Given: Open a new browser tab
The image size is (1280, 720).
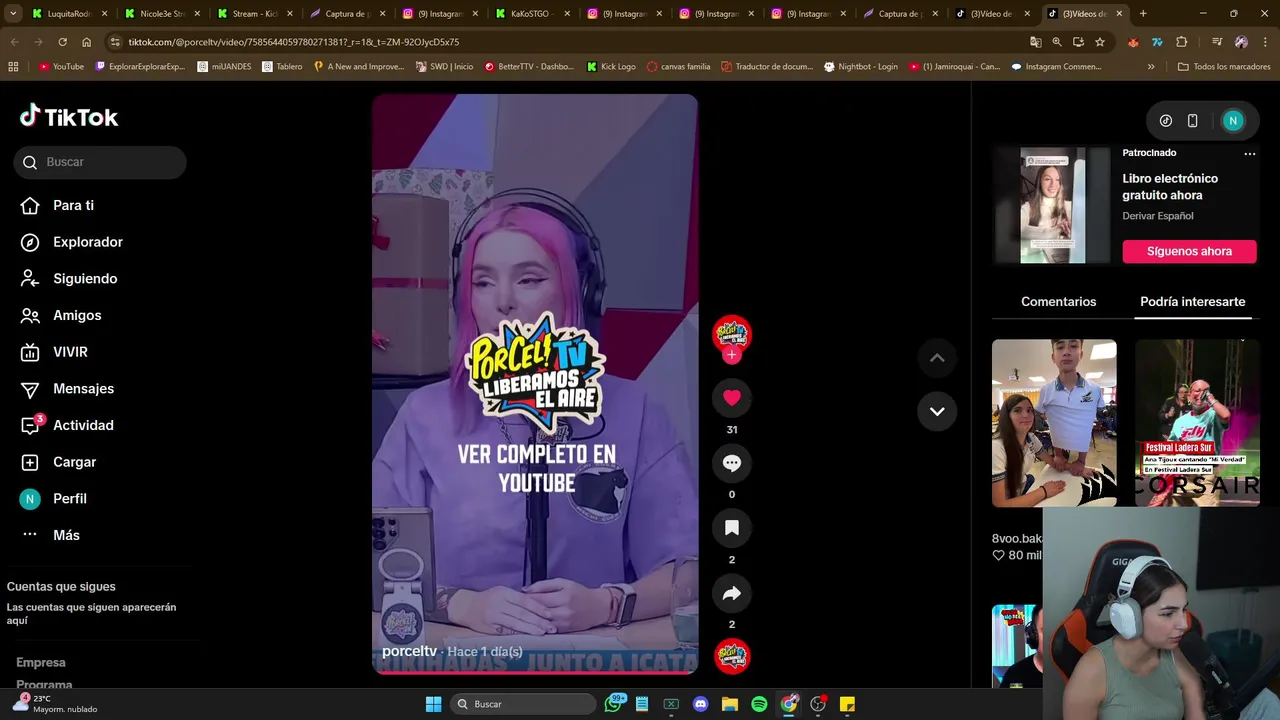Looking at the screenshot, I should [1143, 14].
